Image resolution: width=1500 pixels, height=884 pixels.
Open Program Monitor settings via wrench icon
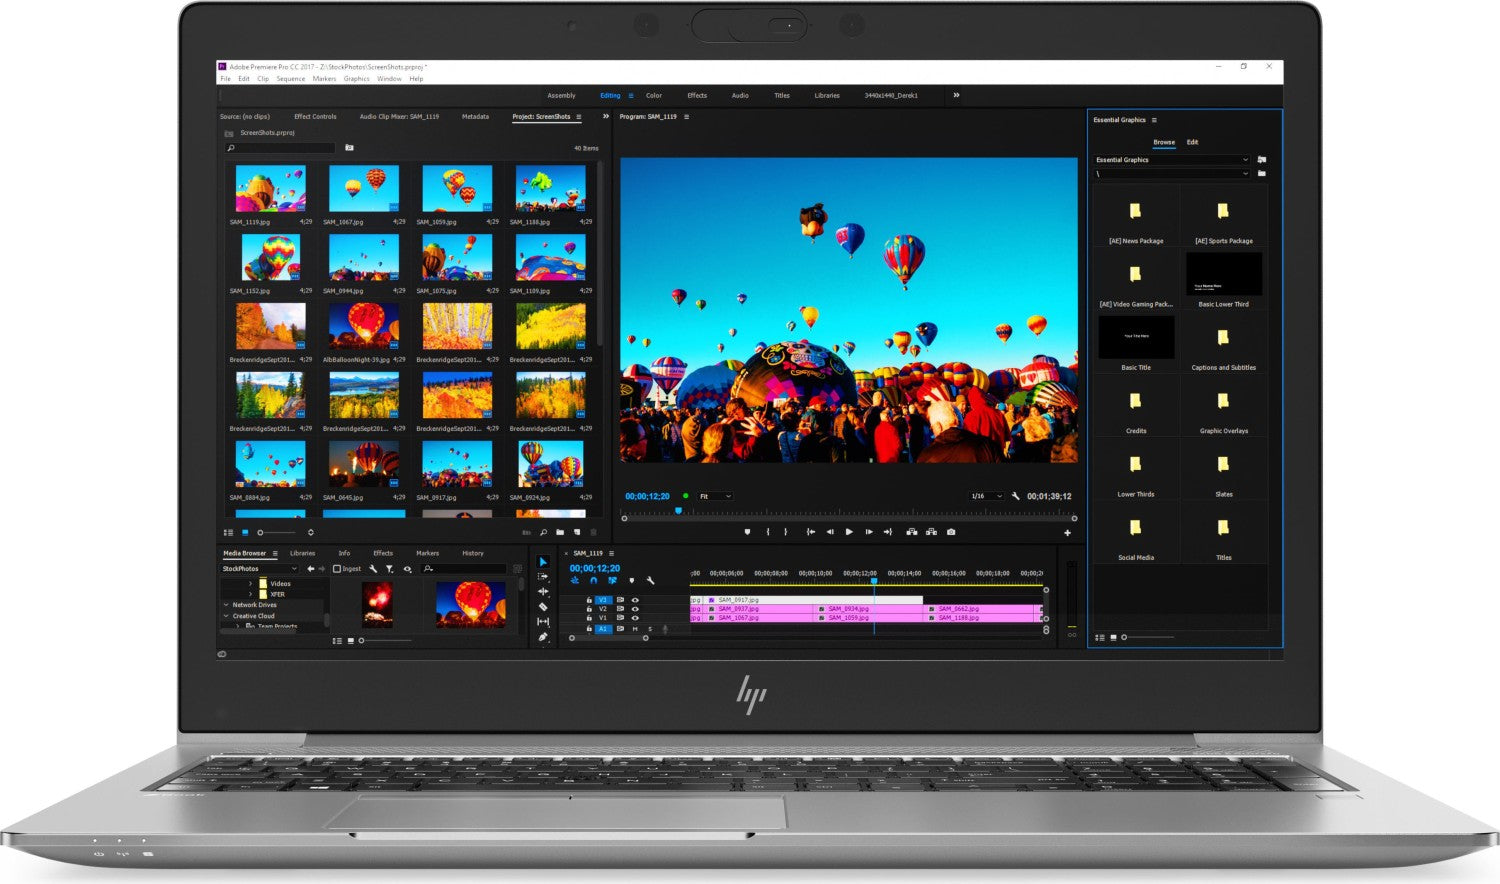1015,497
